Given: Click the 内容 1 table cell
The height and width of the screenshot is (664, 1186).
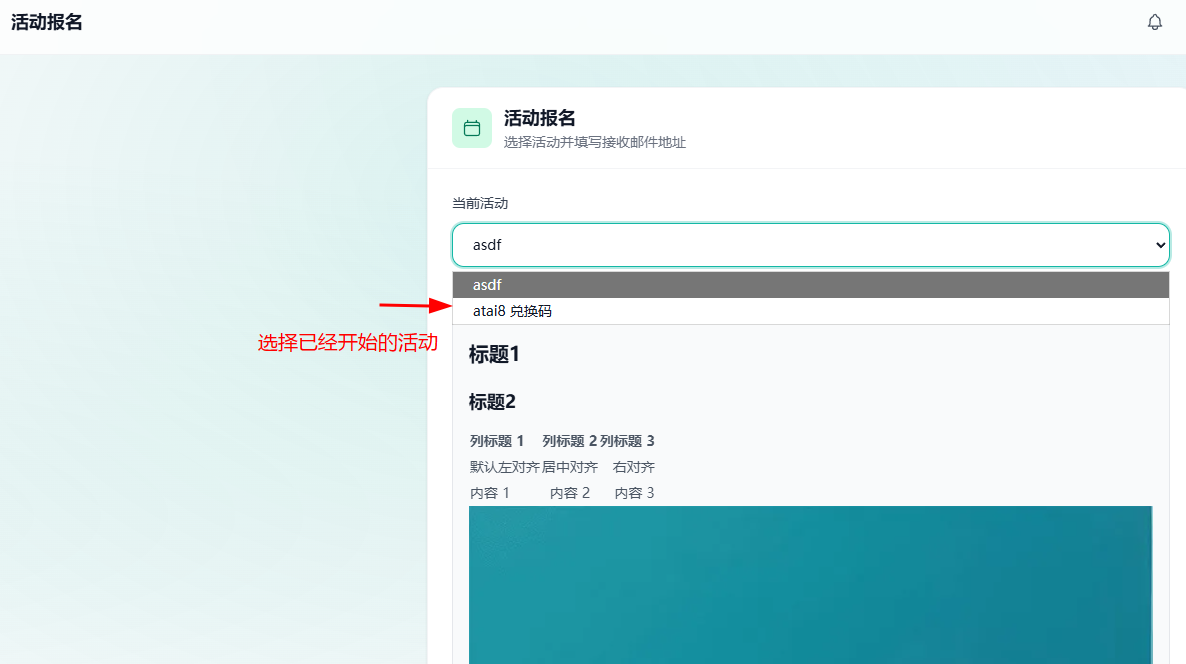Looking at the screenshot, I should pos(490,493).
